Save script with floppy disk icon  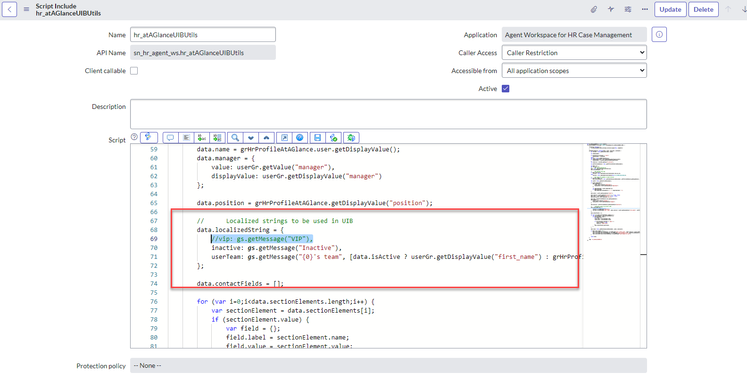[x=317, y=137]
